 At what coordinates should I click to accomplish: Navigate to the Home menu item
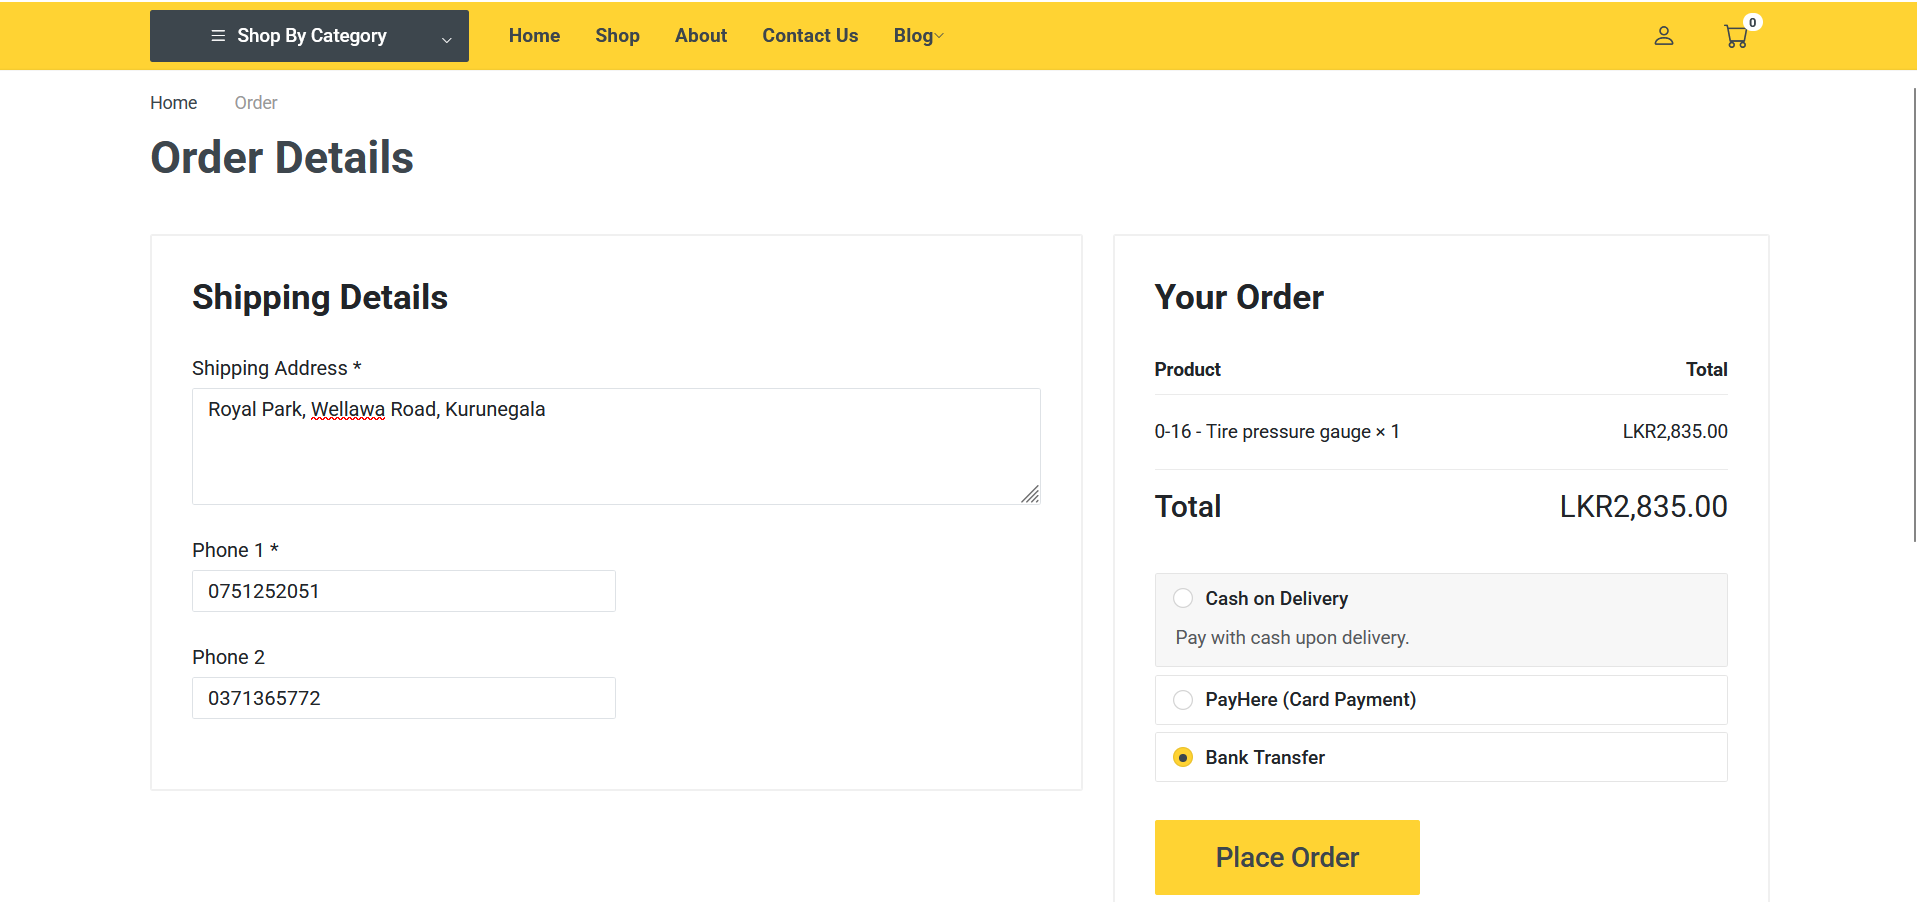click(533, 35)
